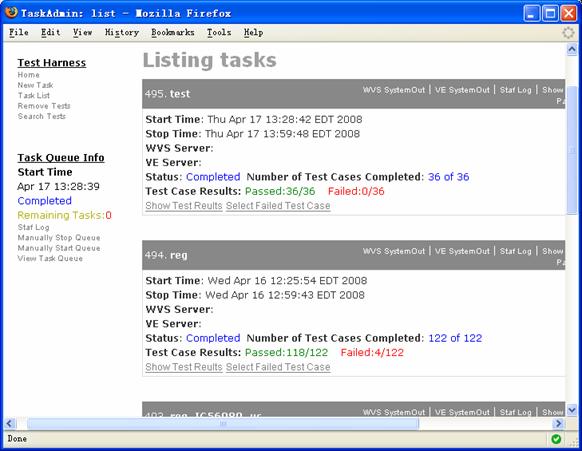Click 'Thu Apr 17 13:28:42 EDT 2008' start time
Viewport: 582px width, 451px height.
(285, 120)
